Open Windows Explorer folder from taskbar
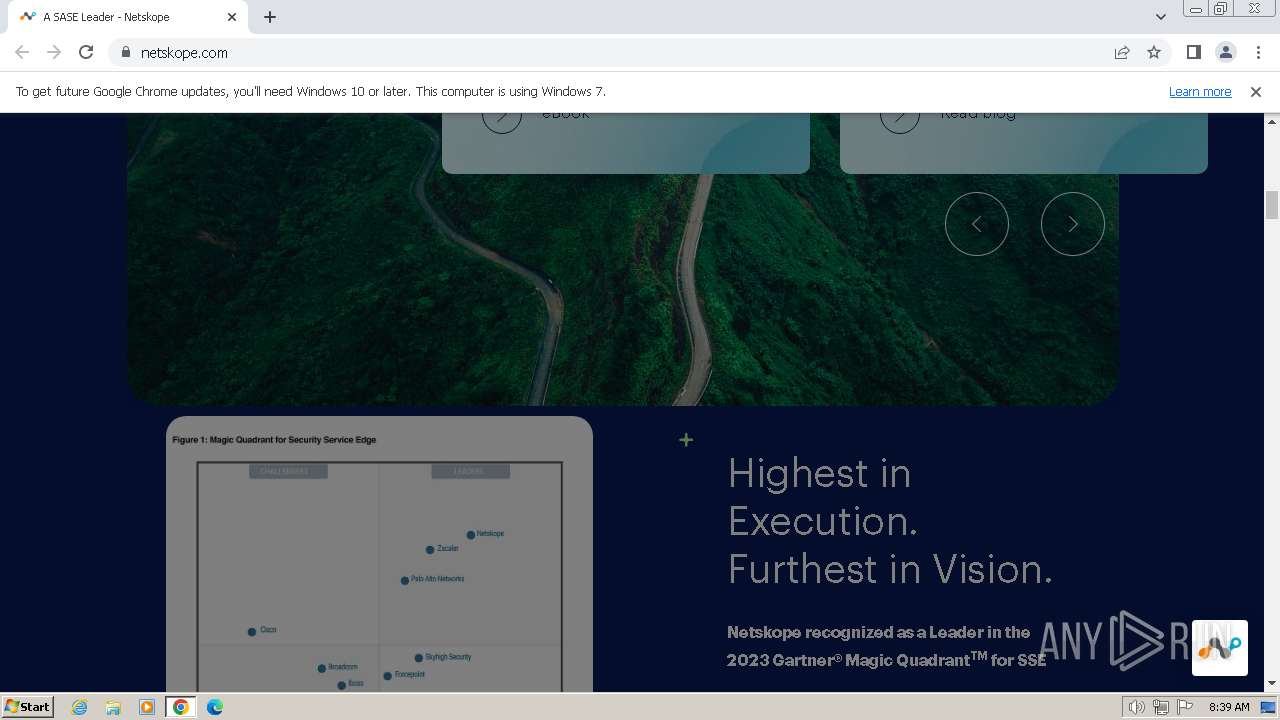The height and width of the screenshot is (720, 1280). 113,707
